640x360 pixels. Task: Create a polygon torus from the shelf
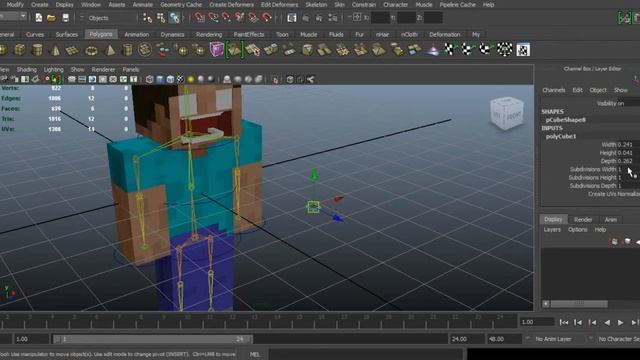91,50
